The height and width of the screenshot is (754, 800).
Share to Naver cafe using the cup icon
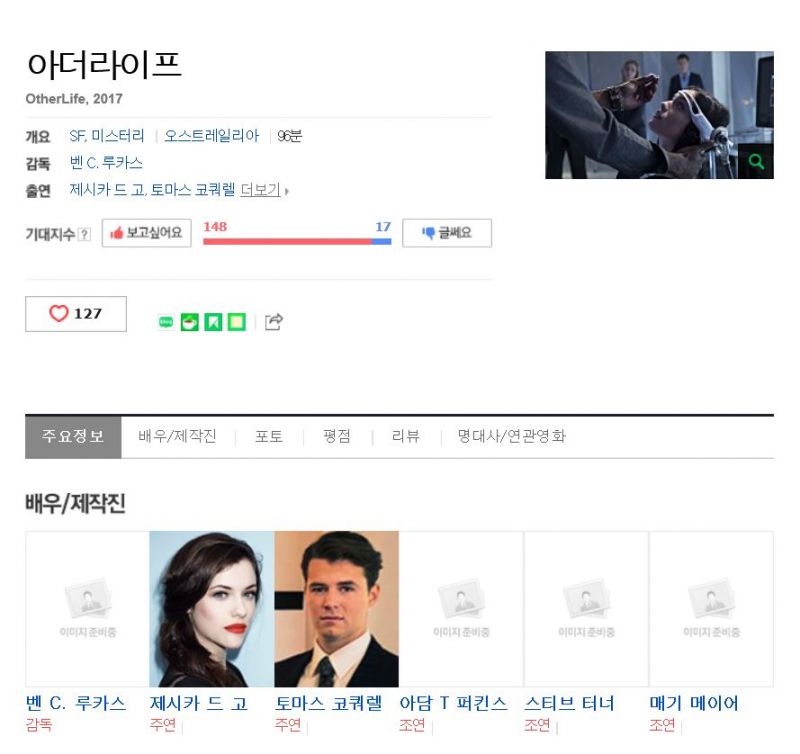190,322
